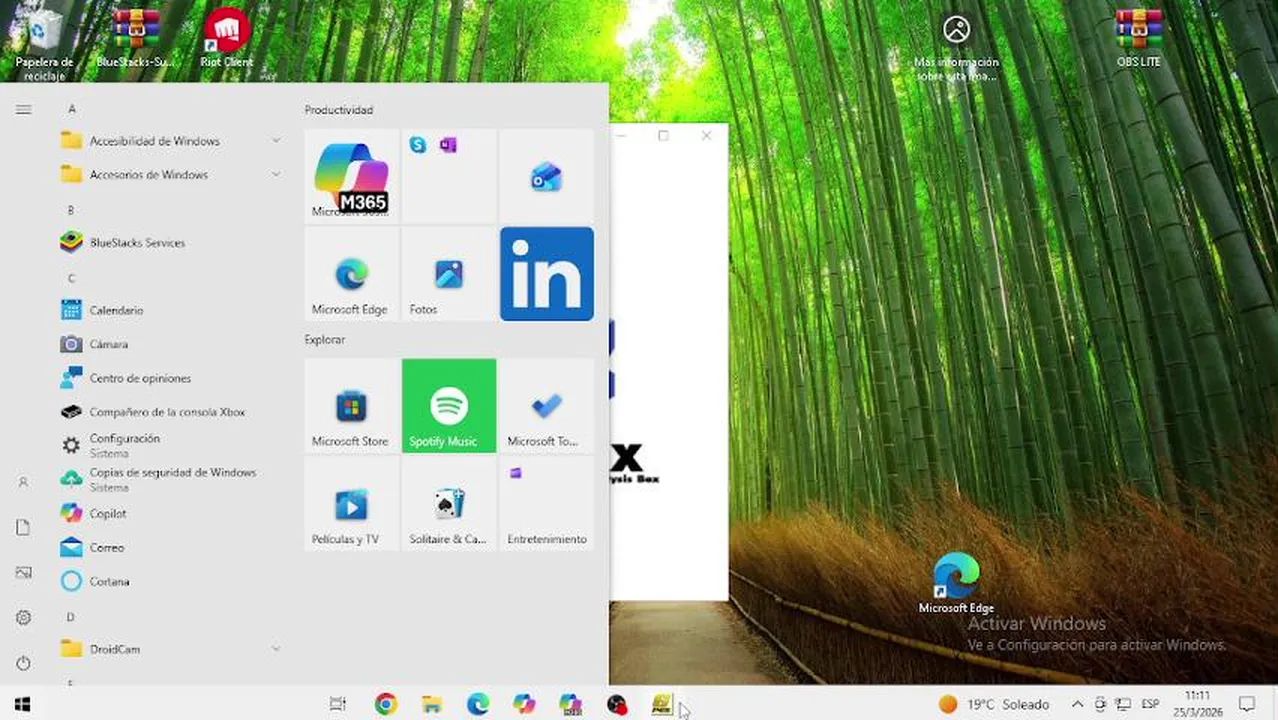Open Task View on the taskbar
The width and height of the screenshot is (1278, 720).
click(338, 704)
